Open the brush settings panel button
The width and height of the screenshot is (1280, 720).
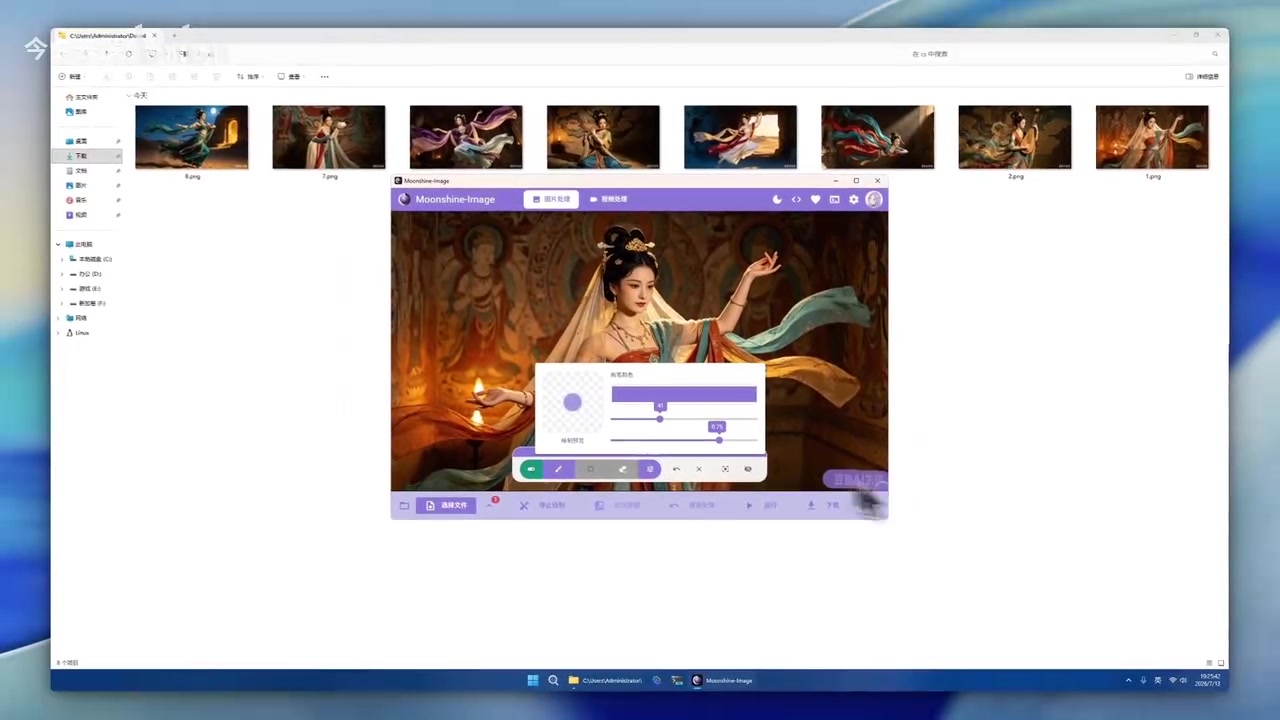coord(650,469)
